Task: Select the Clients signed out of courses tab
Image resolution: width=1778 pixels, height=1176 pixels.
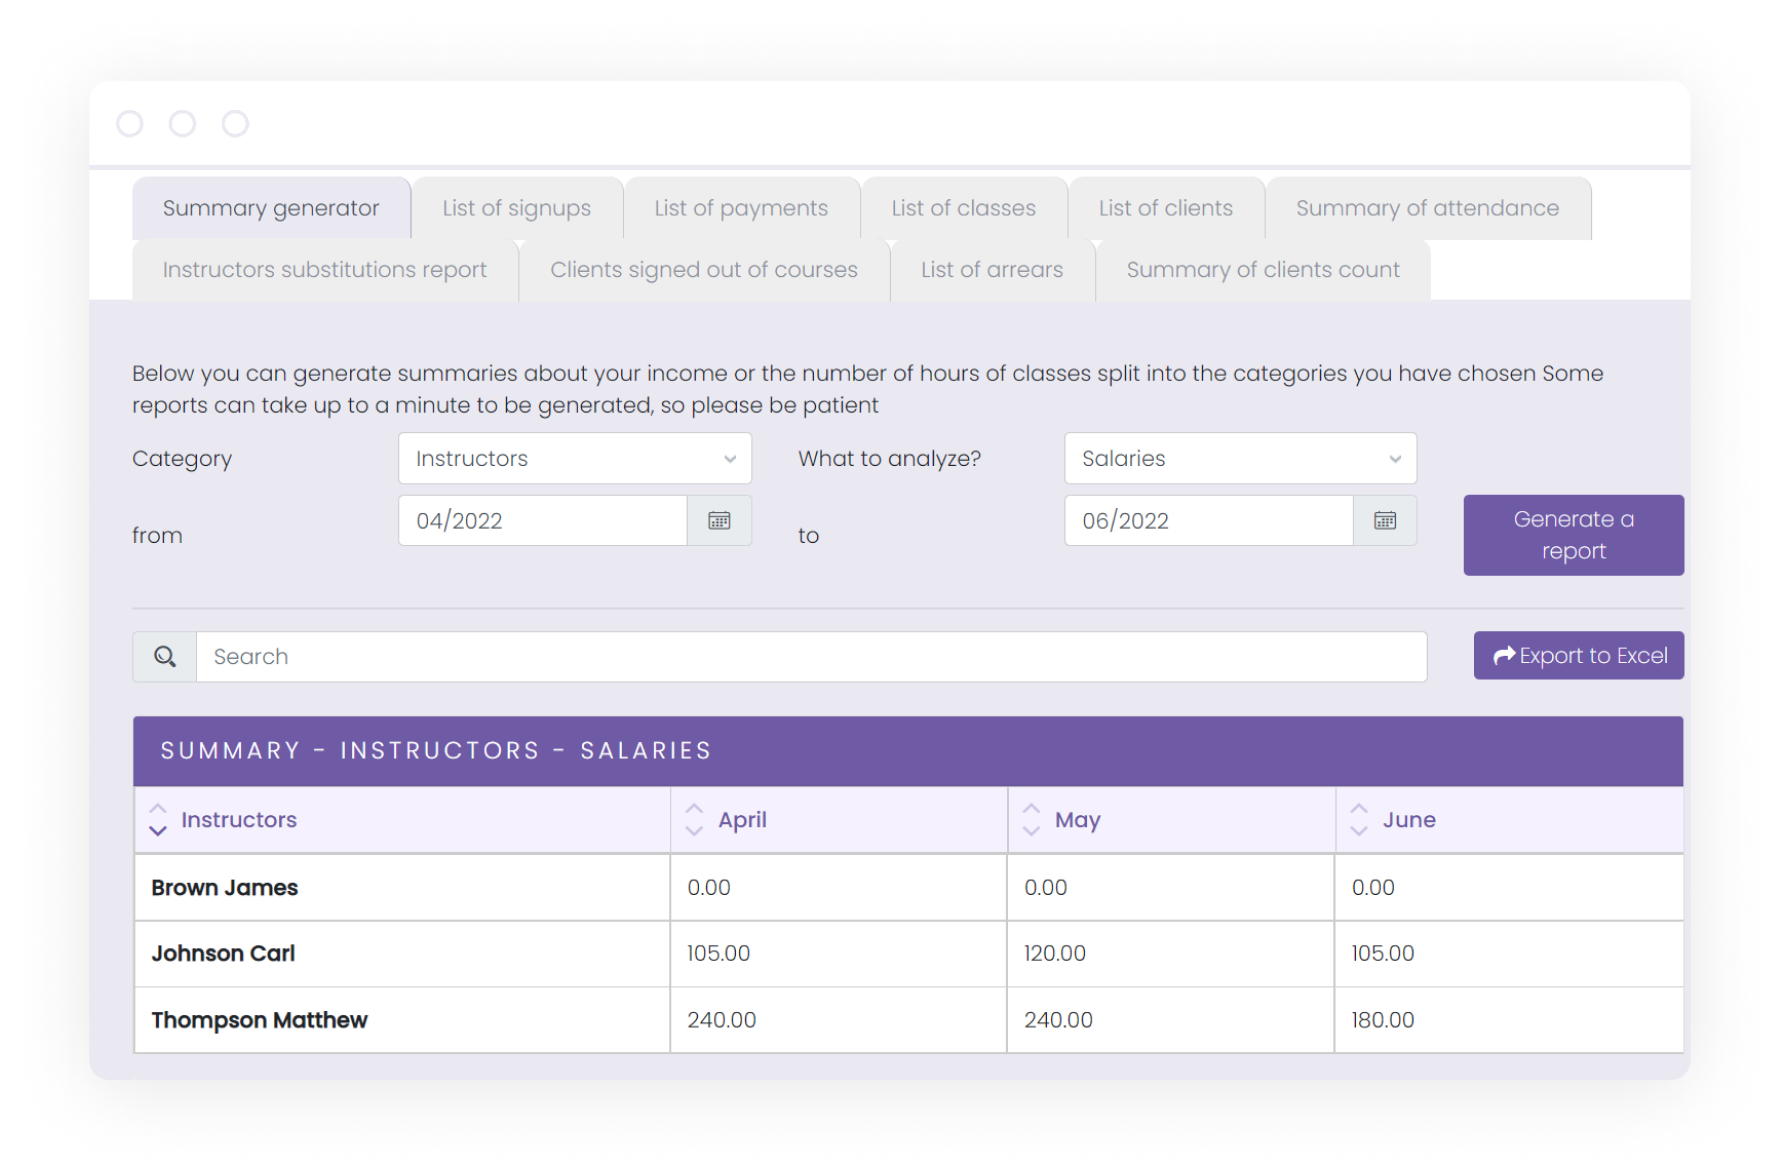Action: click(x=703, y=269)
